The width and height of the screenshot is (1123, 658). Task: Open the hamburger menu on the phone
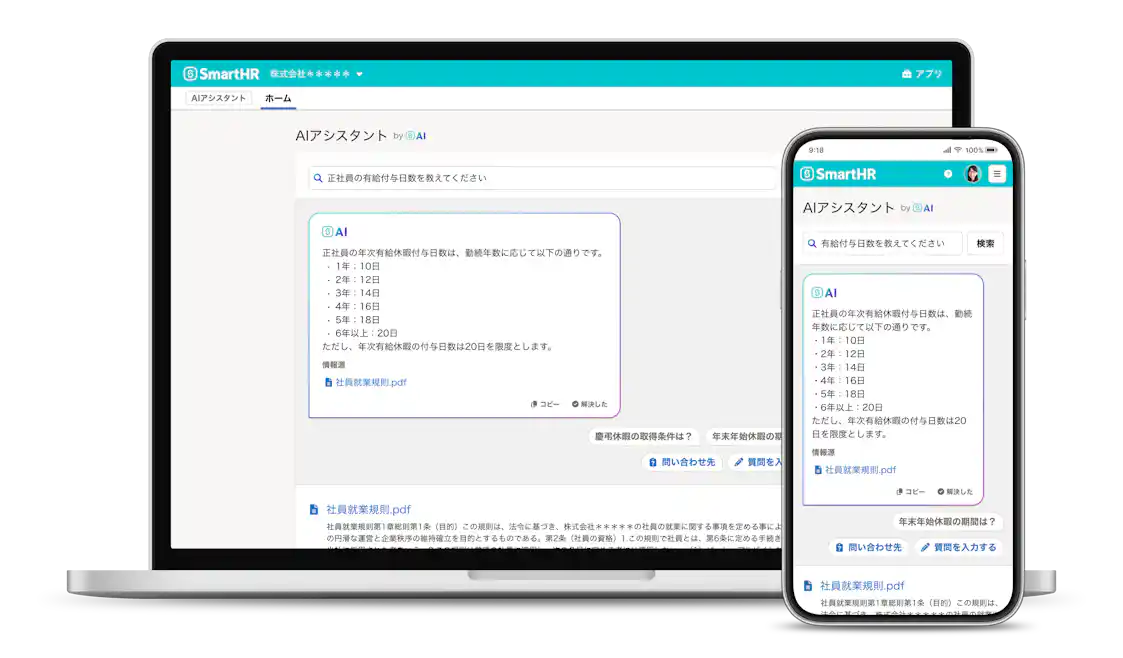[x=996, y=174]
